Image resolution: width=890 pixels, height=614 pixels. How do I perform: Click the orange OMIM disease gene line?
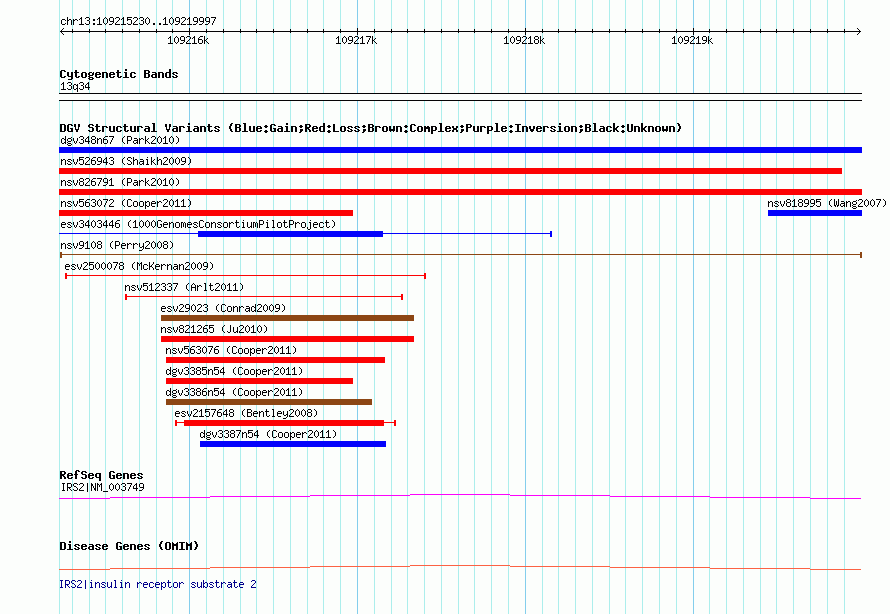pos(460,567)
